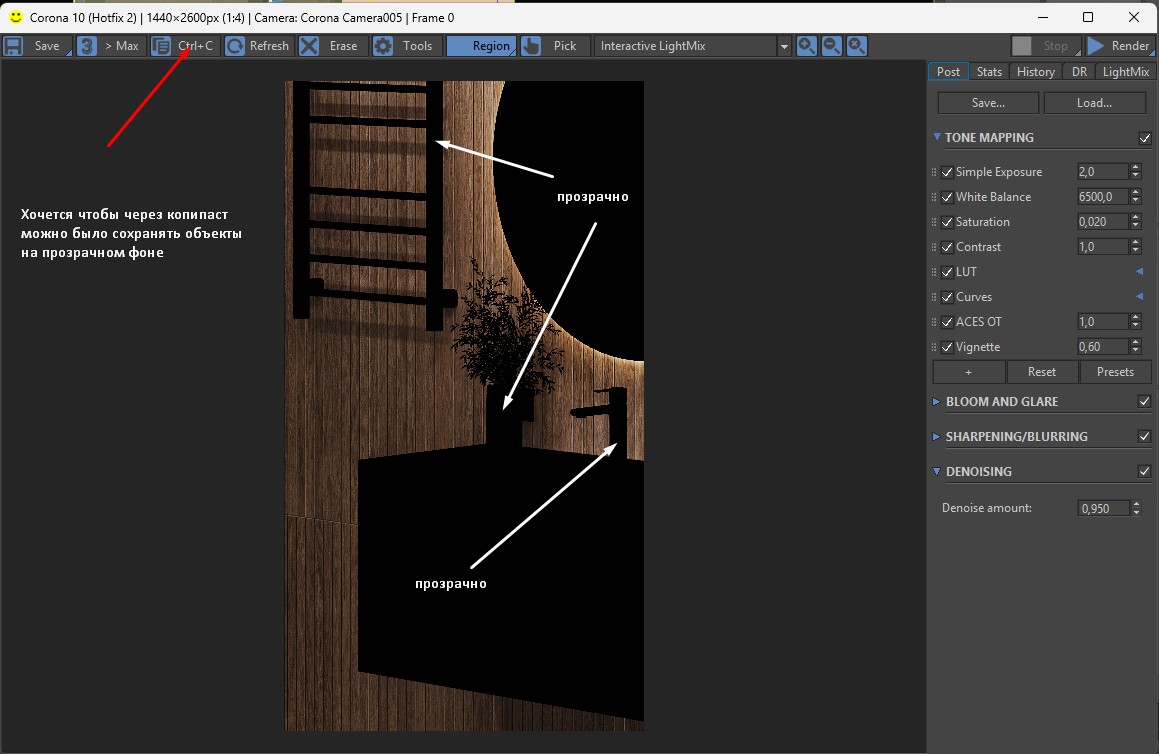
Task: Click the Pick hand pointer icon
Action: [x=531, y=46]
